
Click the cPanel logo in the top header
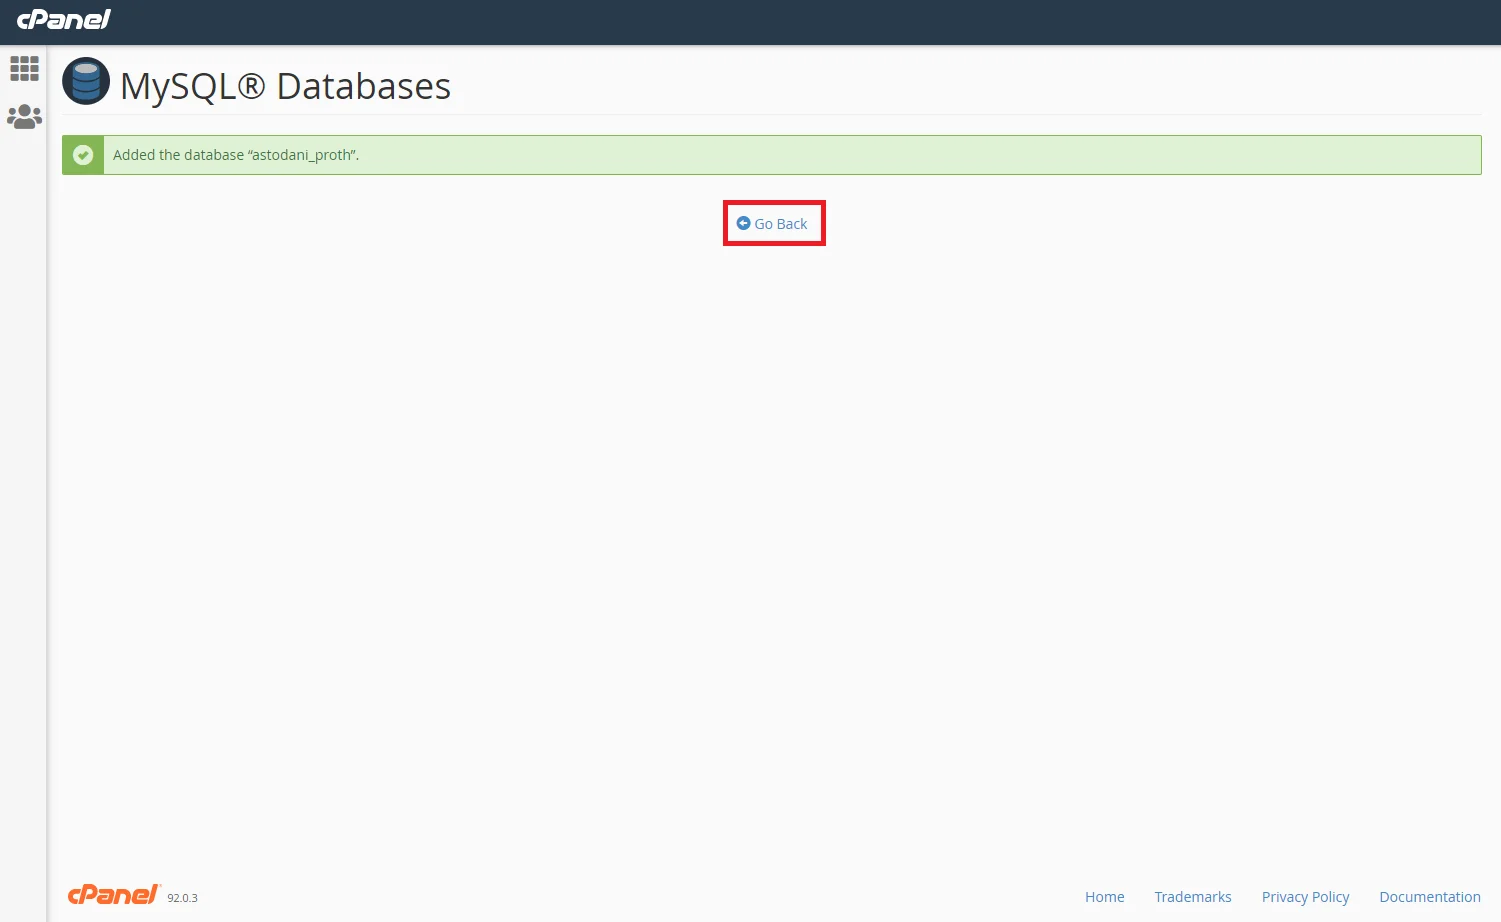coord(64,19)
